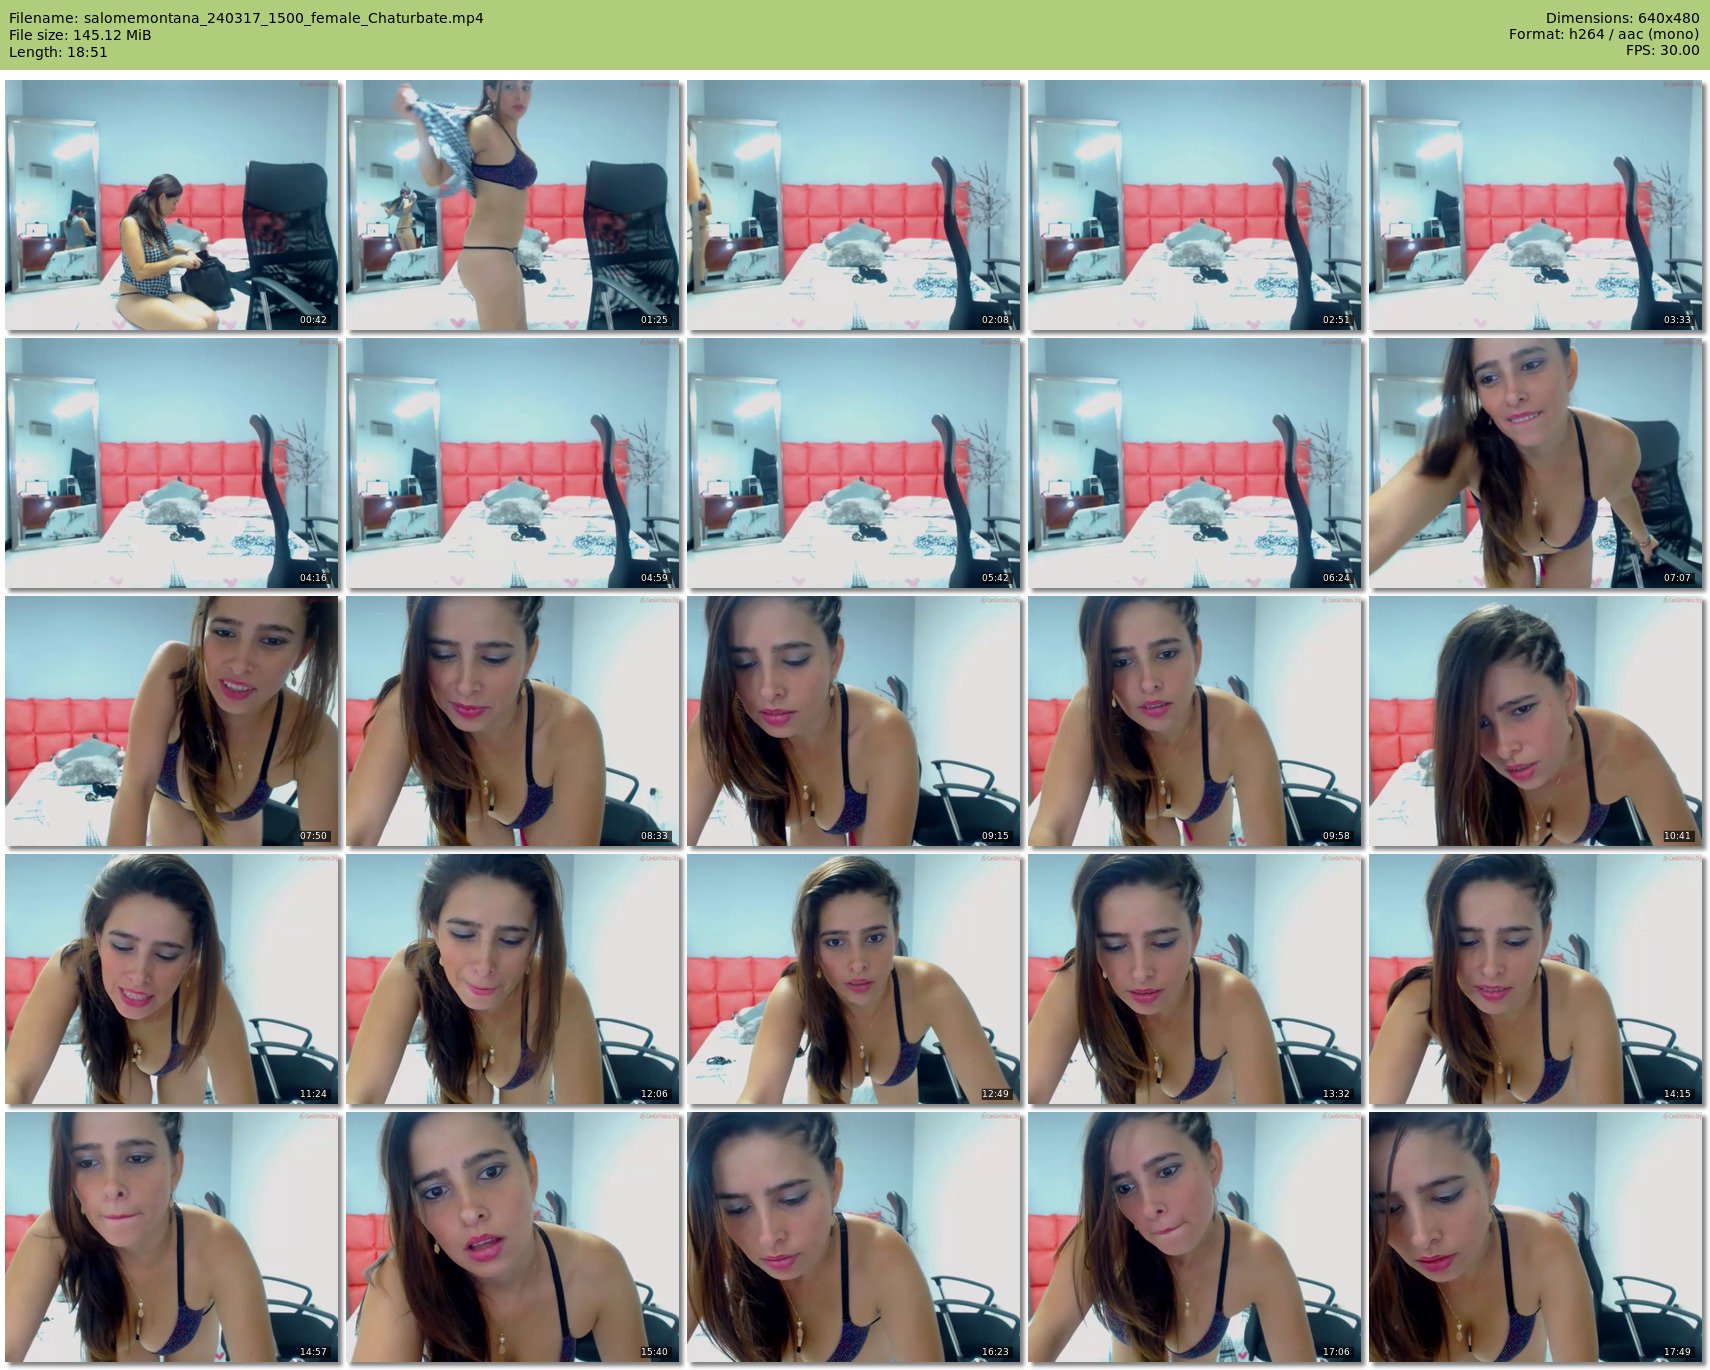Open the frame stamped 08:33
1710x1370 pixels.
512,721
